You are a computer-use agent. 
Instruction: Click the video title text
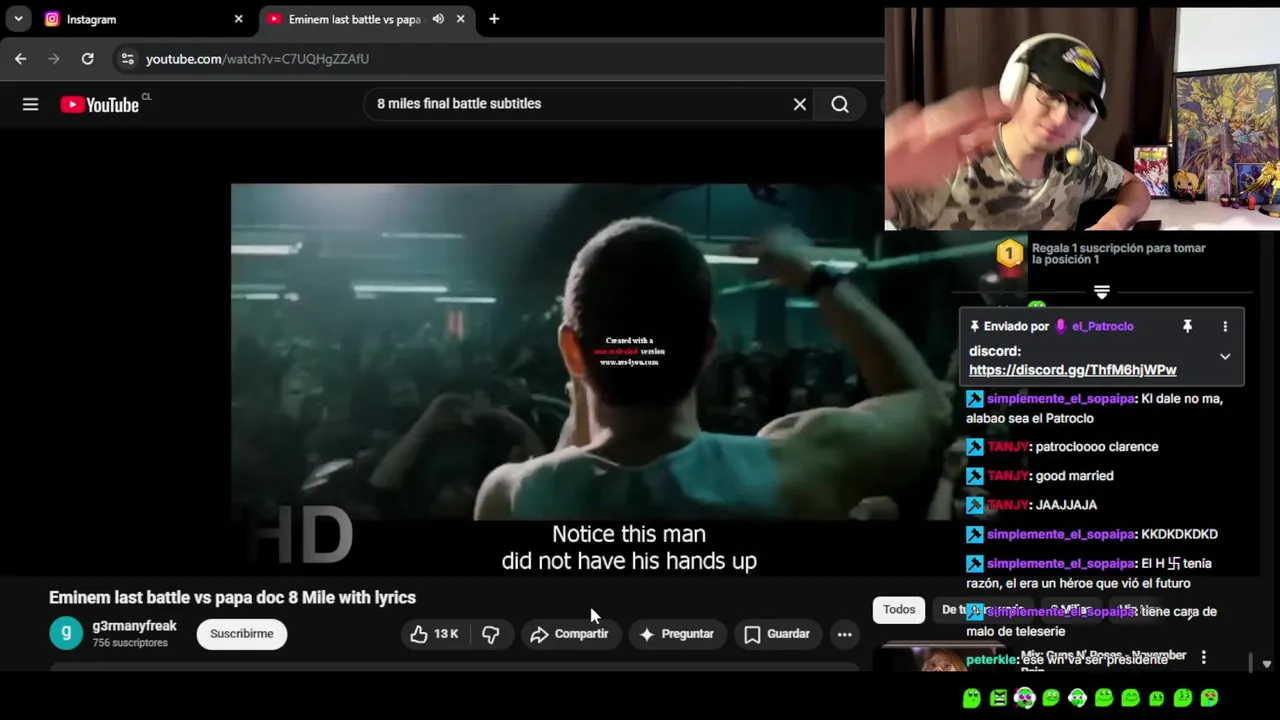tap(232, 597)
